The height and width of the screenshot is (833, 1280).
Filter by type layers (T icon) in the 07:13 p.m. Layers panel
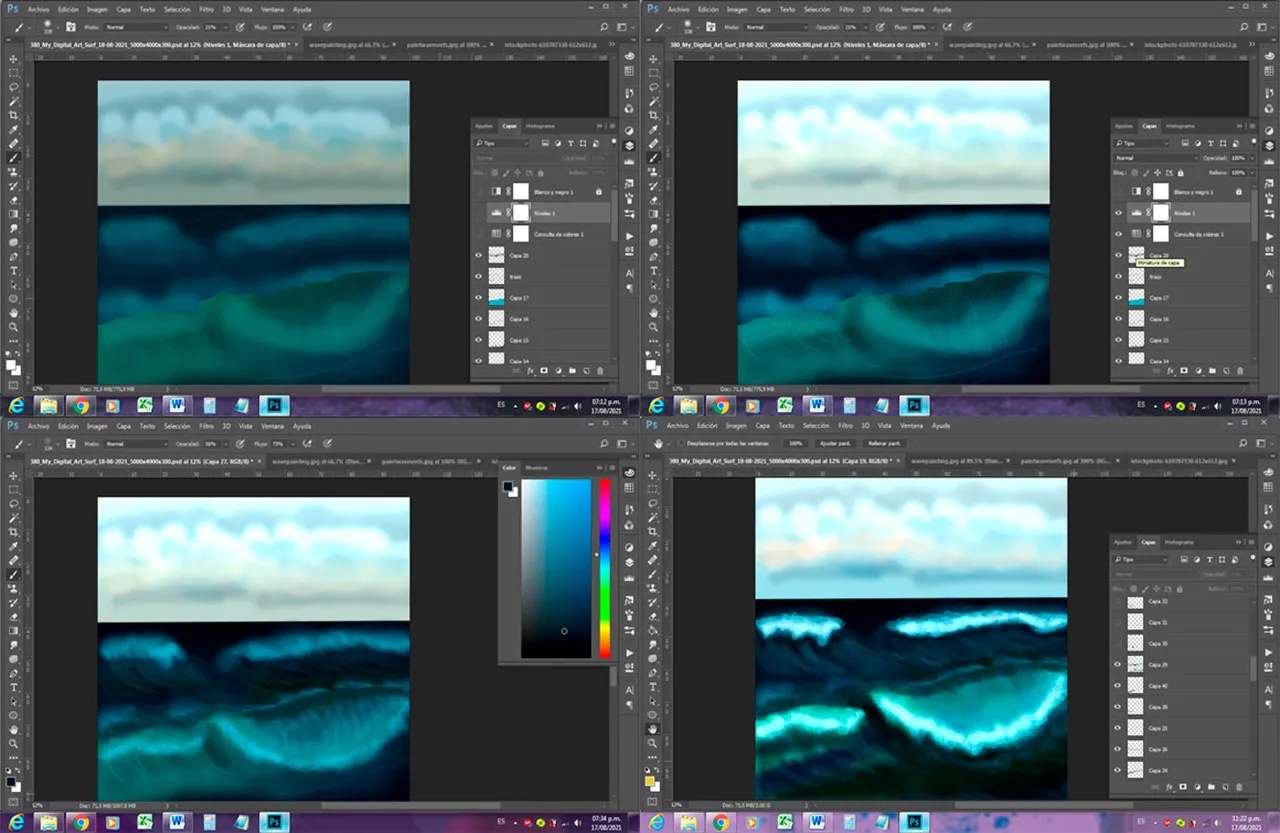pyautogui.click(x=1211, y=143)
